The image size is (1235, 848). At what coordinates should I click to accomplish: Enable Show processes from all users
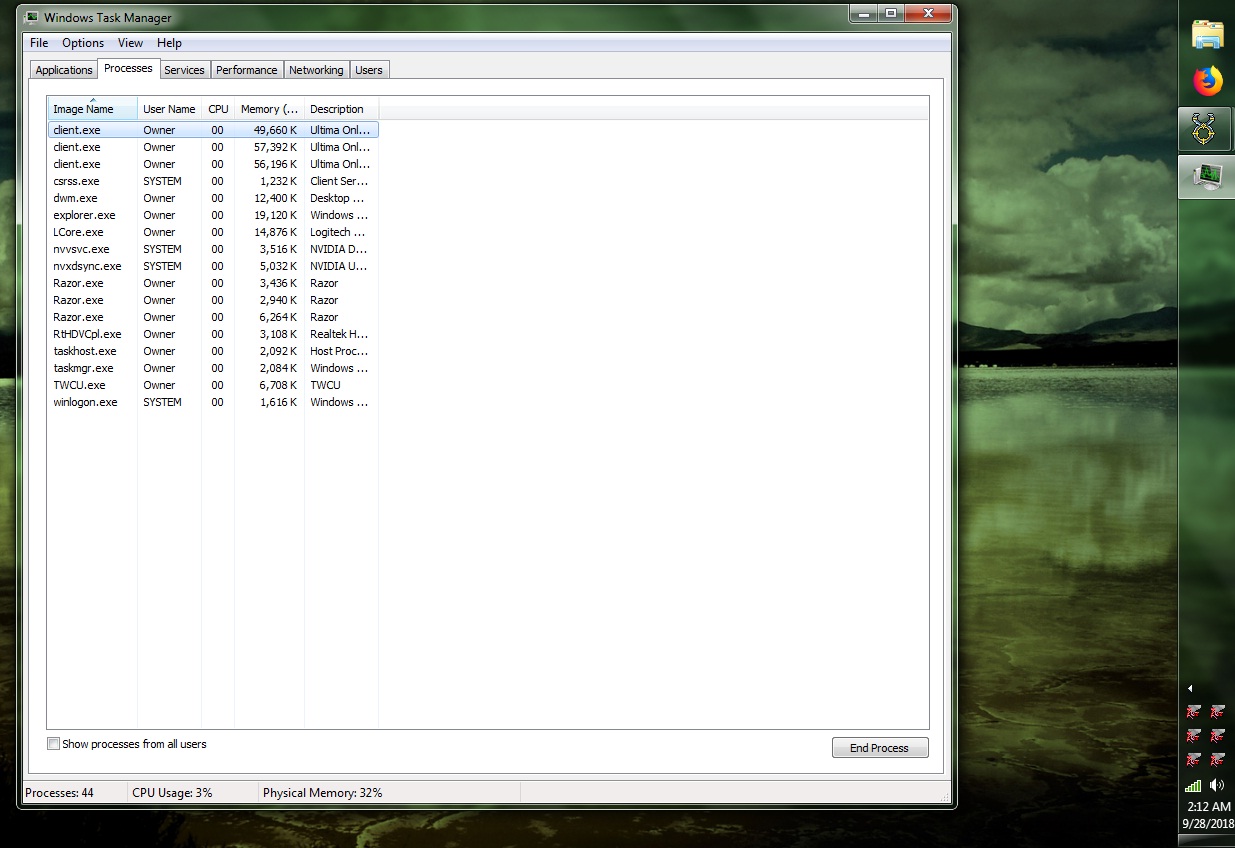coord(54,744)
